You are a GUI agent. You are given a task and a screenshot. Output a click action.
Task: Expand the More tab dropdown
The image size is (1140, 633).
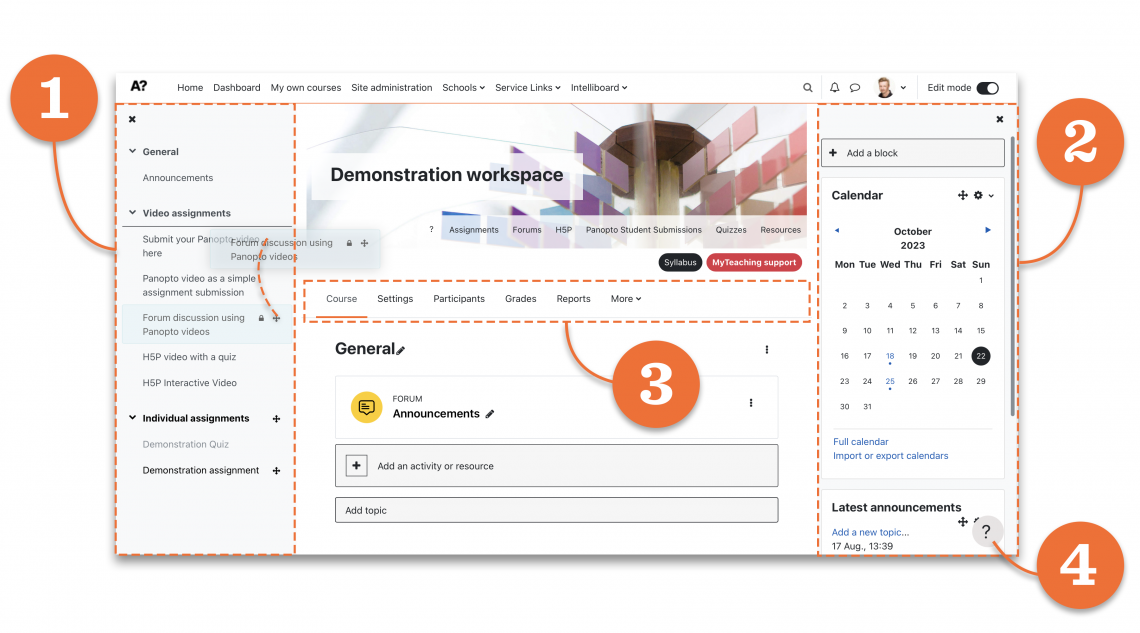click(626, 299)
